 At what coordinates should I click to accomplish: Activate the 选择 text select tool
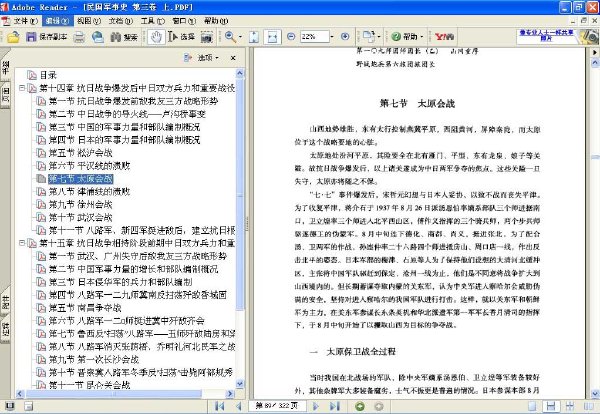(x=181, y=37)
